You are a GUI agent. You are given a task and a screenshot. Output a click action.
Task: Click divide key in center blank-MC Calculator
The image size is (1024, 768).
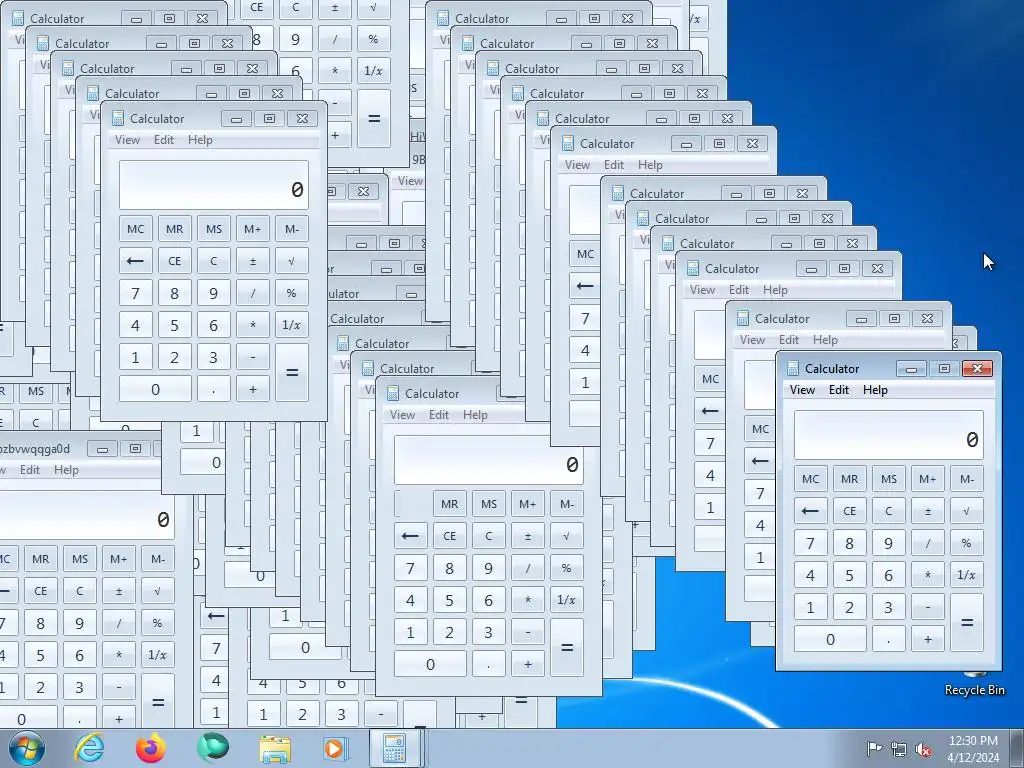pos(528,568)
